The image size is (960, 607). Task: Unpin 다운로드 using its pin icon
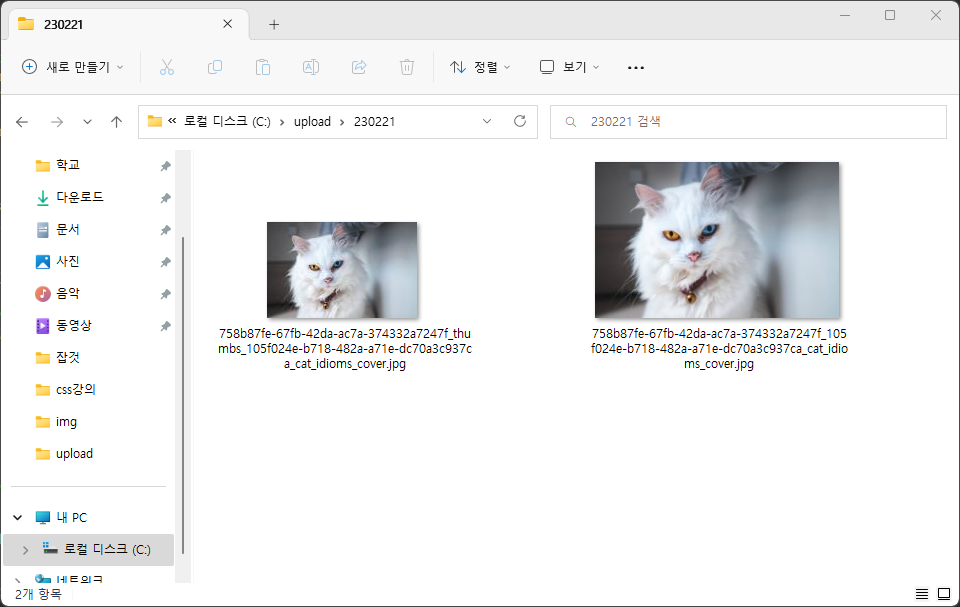click(165, 198)
